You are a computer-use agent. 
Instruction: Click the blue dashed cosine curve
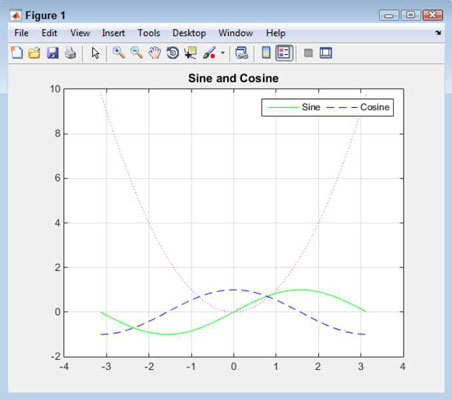click(x=233, y=290)
